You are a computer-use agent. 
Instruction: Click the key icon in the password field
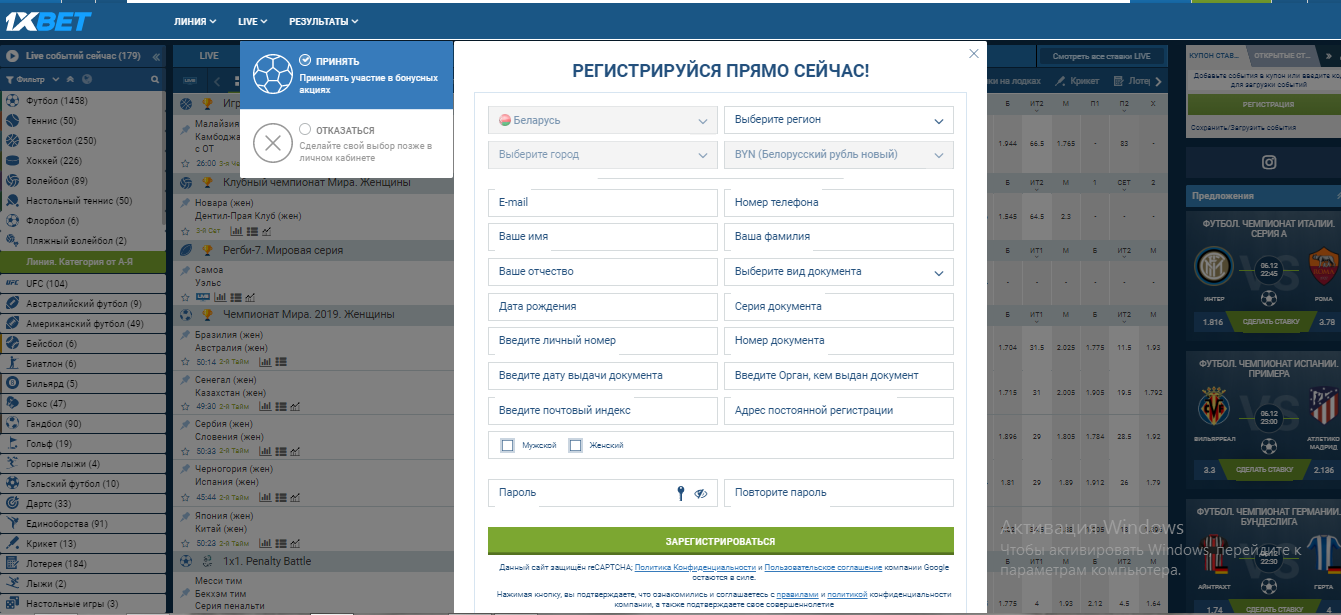tap(680, 493)
